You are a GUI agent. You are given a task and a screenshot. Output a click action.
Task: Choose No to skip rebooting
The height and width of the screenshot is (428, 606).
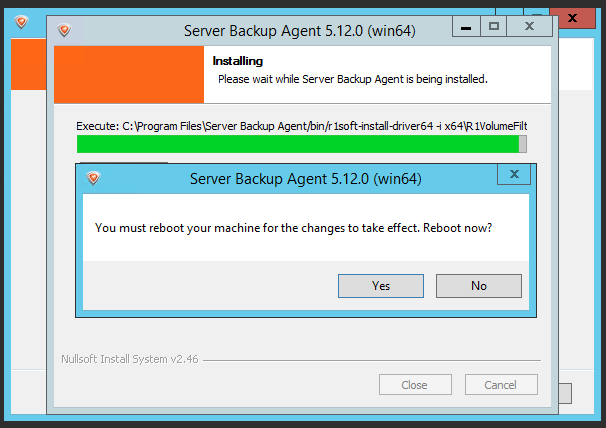tap(479, 286)
